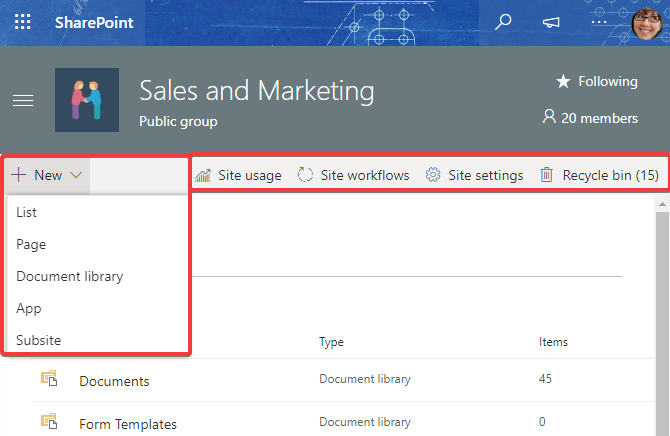
Task: Click the plus icon next to New
Action: coord(19,175)
